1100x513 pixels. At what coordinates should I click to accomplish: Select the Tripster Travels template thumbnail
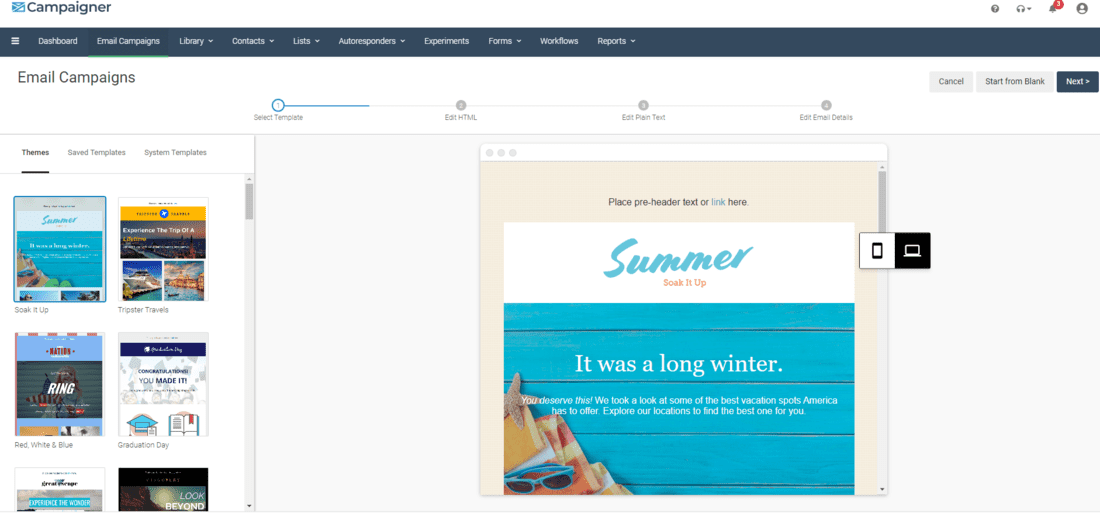tap(163, 249)
